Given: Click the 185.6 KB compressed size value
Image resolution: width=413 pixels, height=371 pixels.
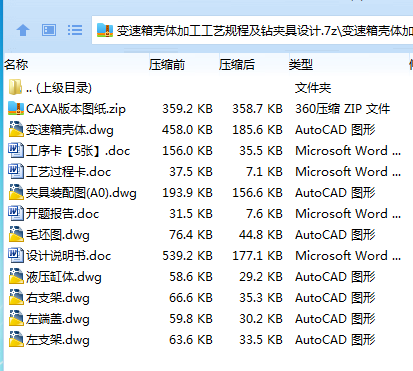Looking at the screenshot, I should (257, 130).
